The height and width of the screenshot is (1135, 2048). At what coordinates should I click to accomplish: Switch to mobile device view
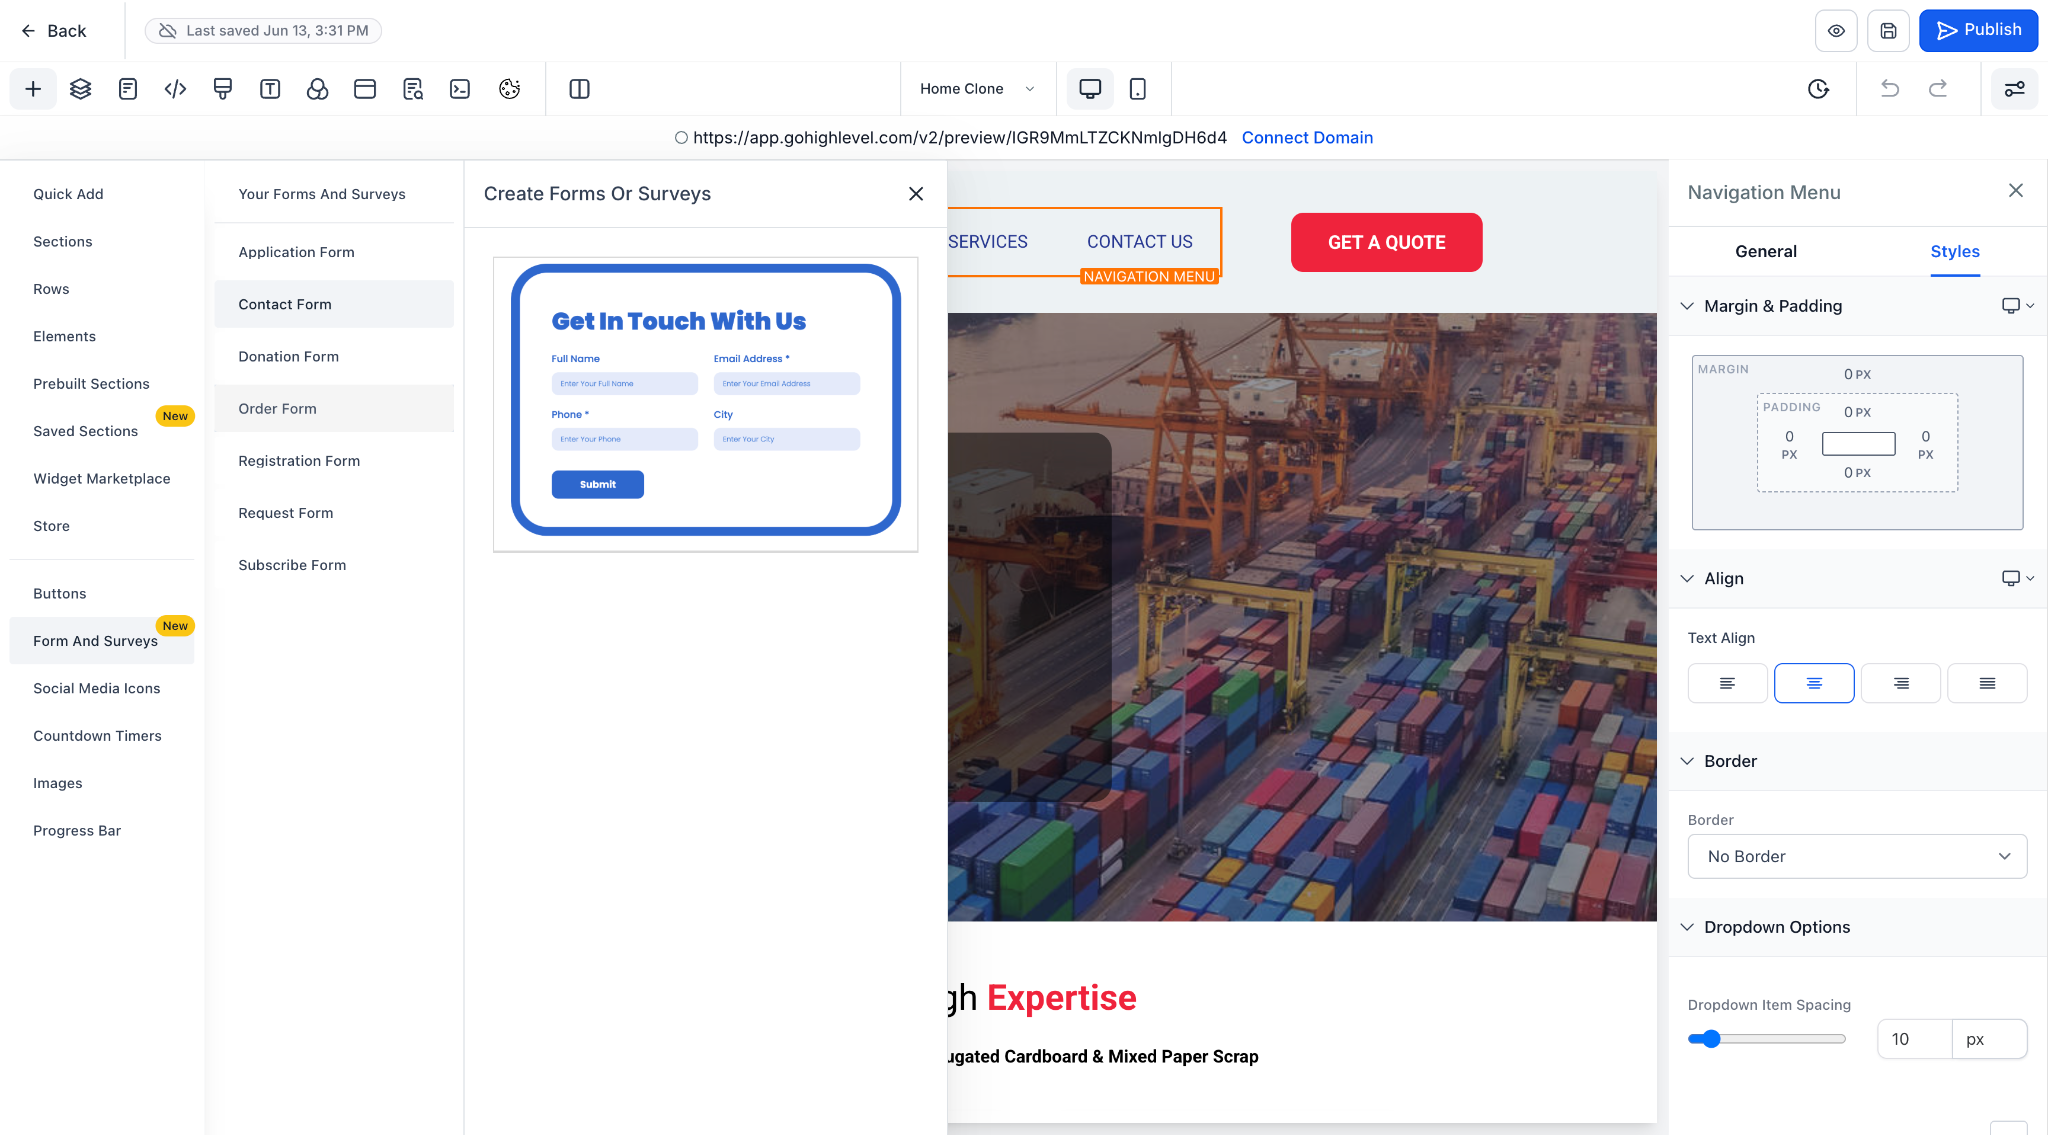click(1137, 89)
